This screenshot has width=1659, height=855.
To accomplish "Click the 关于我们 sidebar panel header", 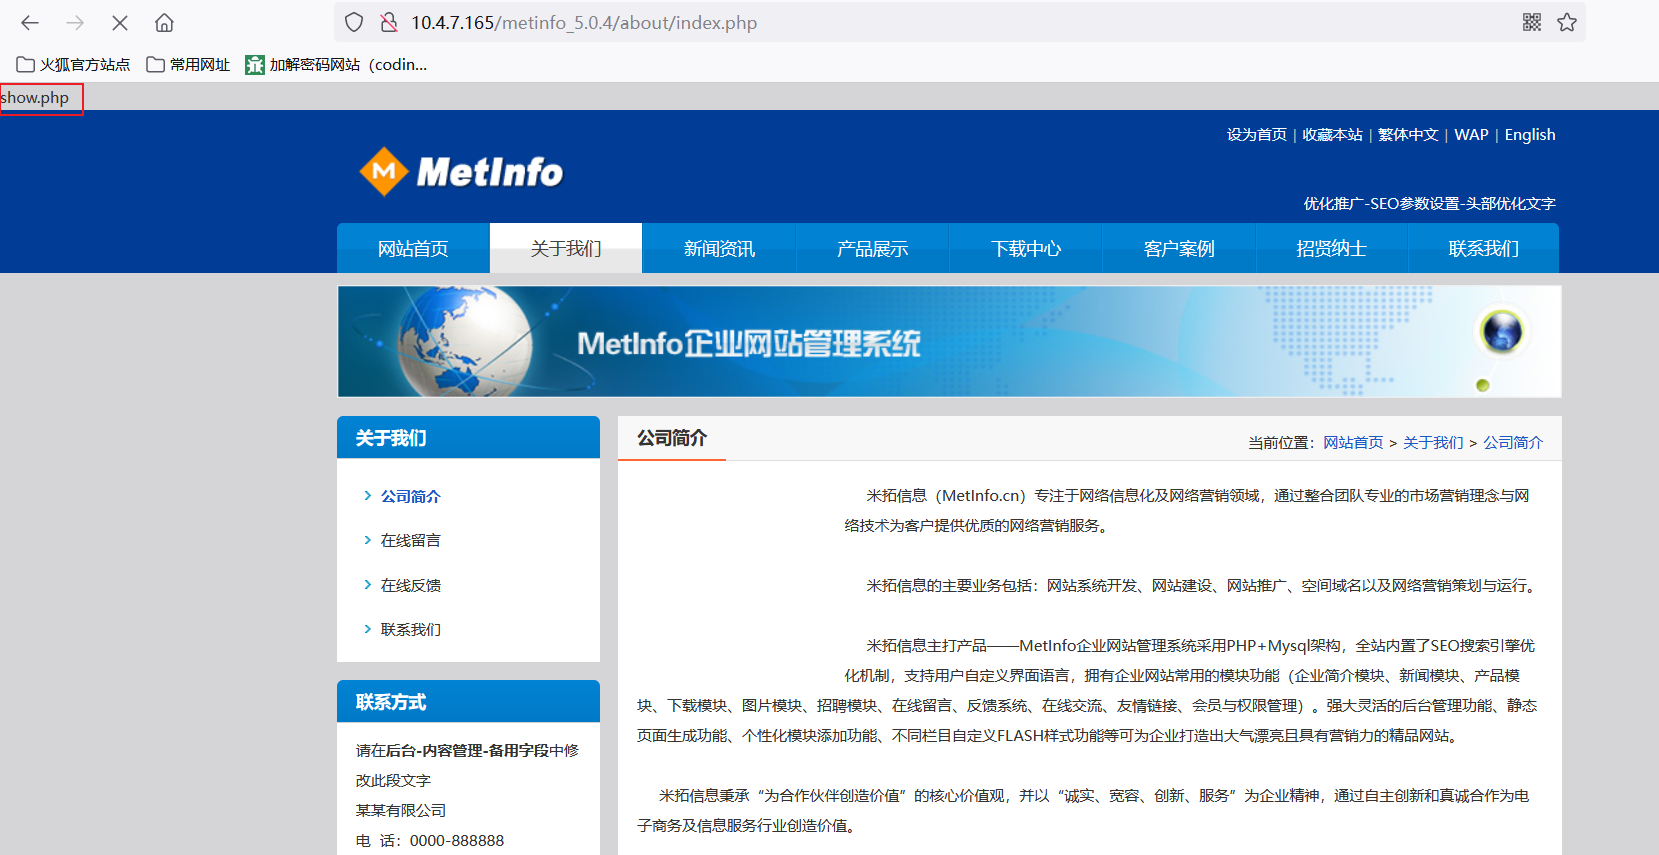I will click(x=468, y=437).
